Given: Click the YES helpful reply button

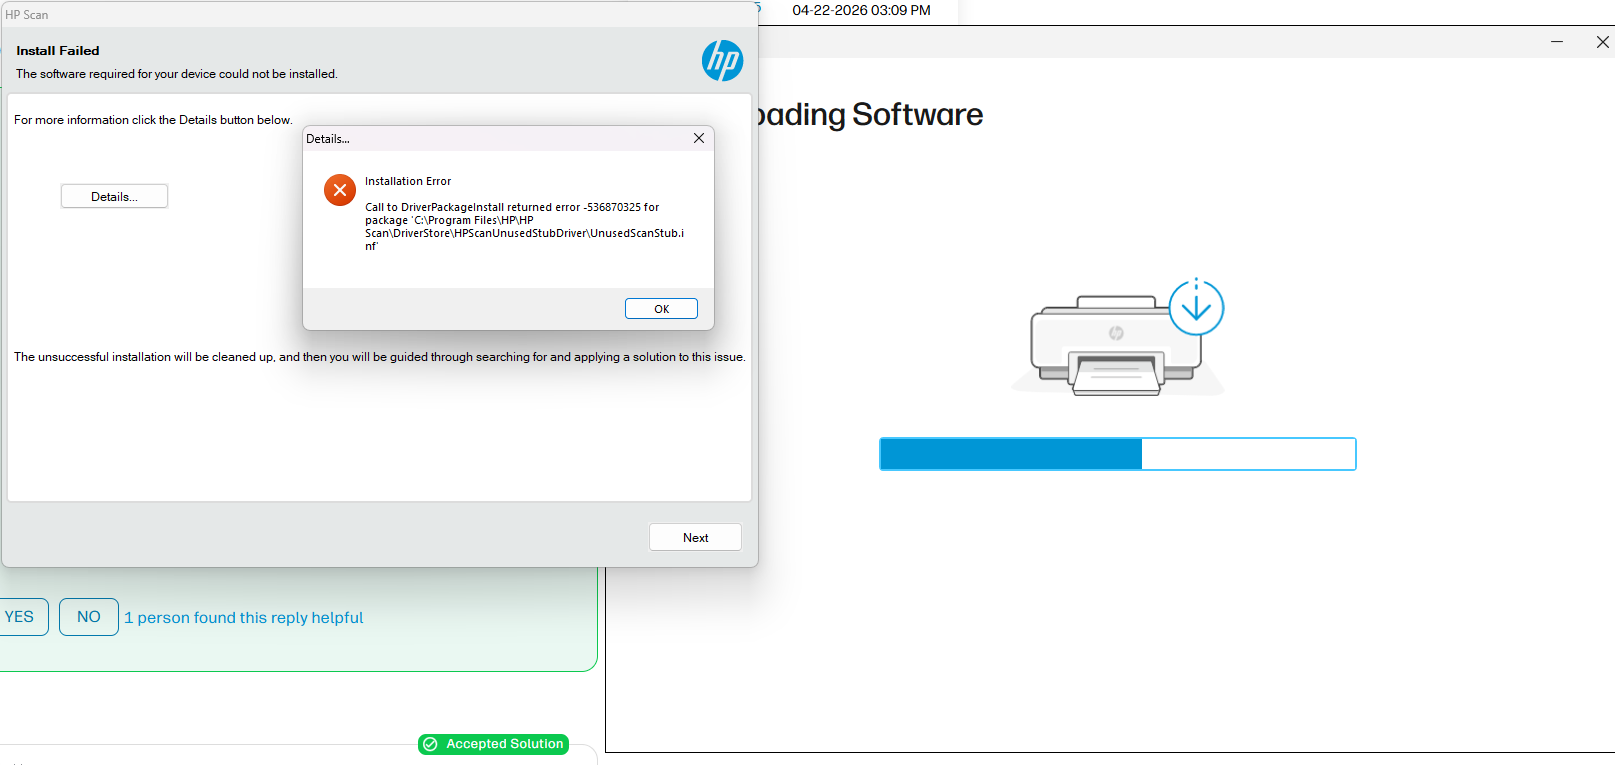Looking at the screenshot, I should pyautogui.click(x=20, y=617).
